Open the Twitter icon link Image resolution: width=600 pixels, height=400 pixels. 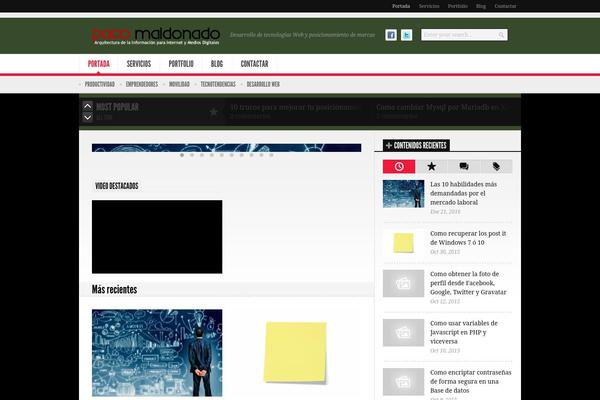(406, 35)
